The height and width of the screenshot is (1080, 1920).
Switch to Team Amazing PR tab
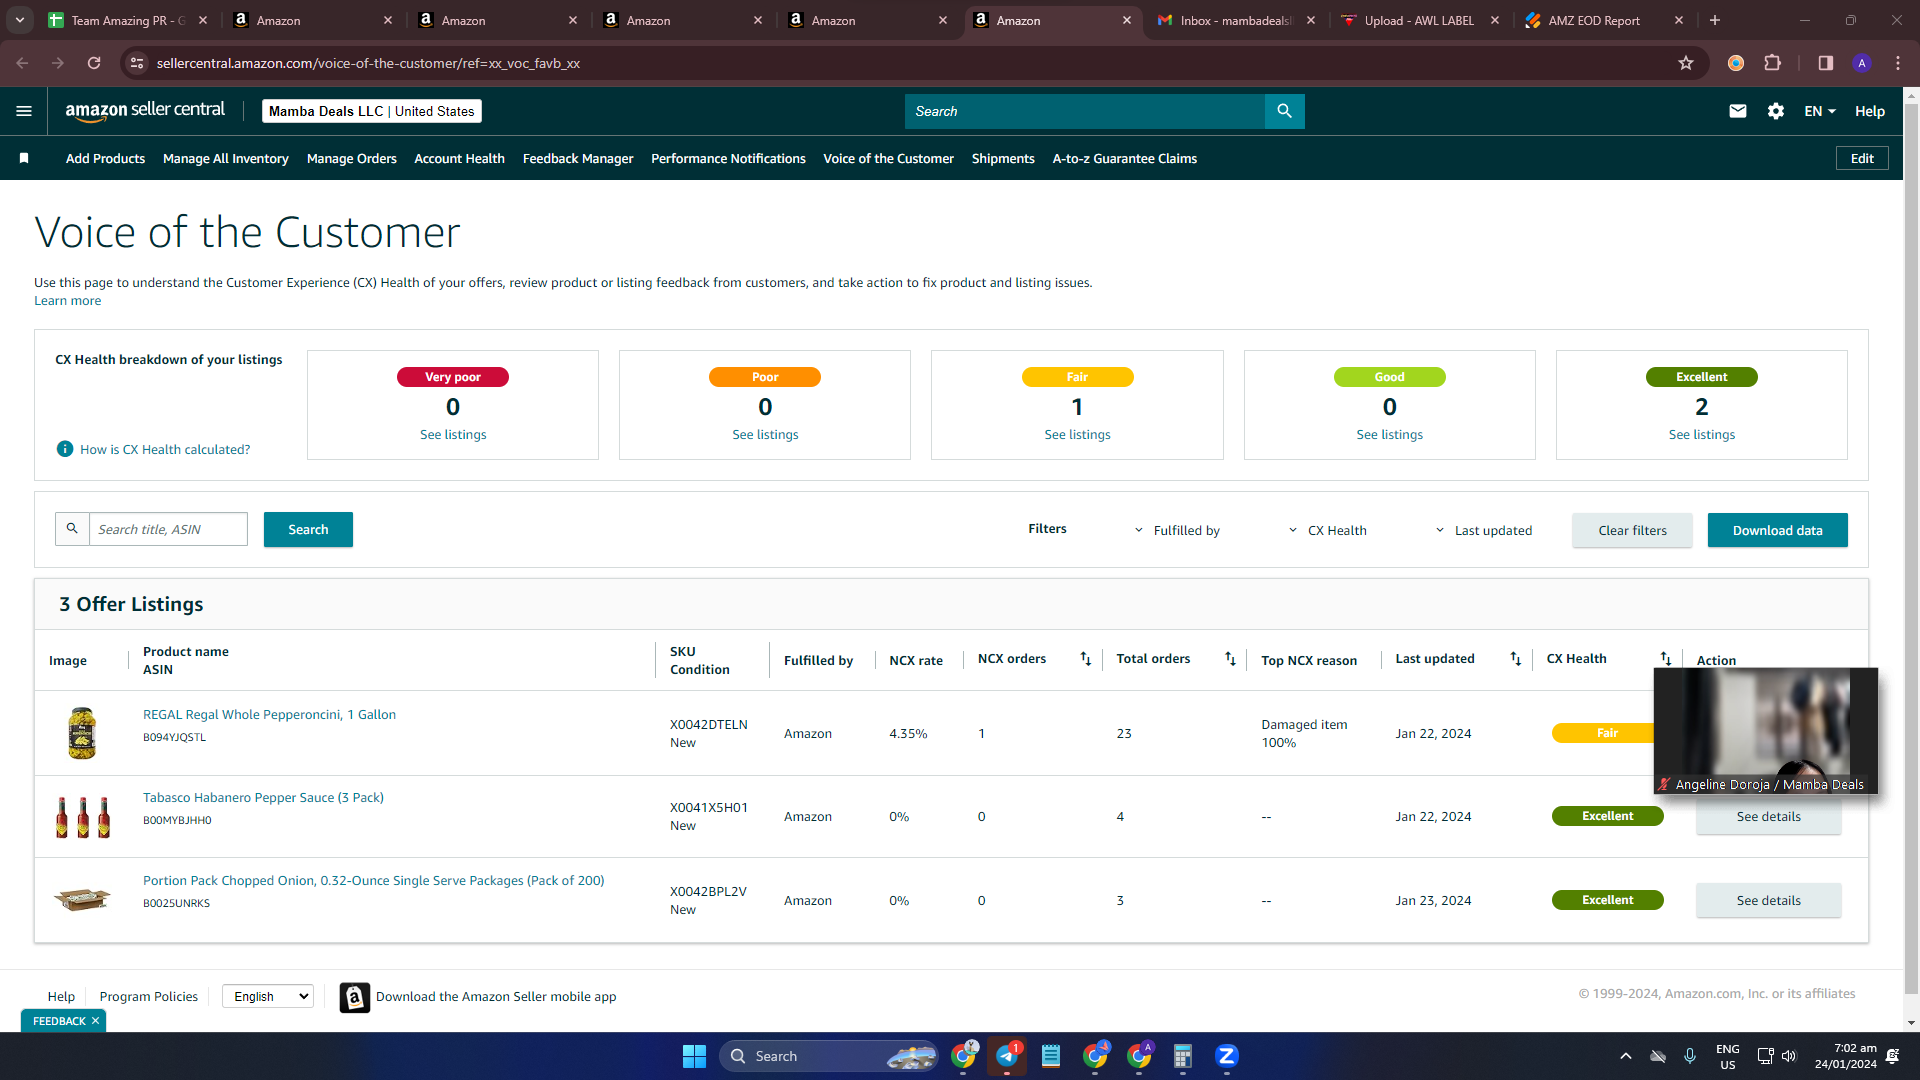tap(128, 20)
